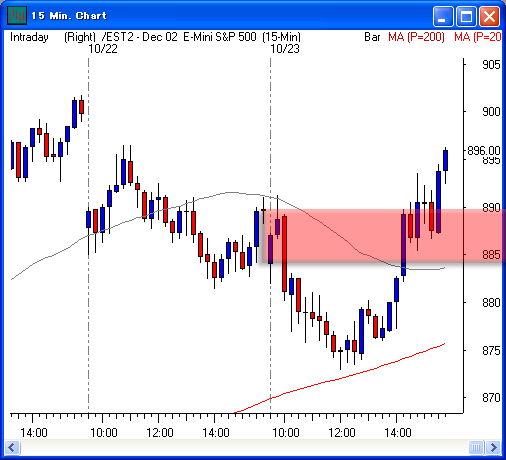Viewport: 506px width, 460px height.
Task: Click the 12:00 time axis label under 10/23
Action: 342,433
